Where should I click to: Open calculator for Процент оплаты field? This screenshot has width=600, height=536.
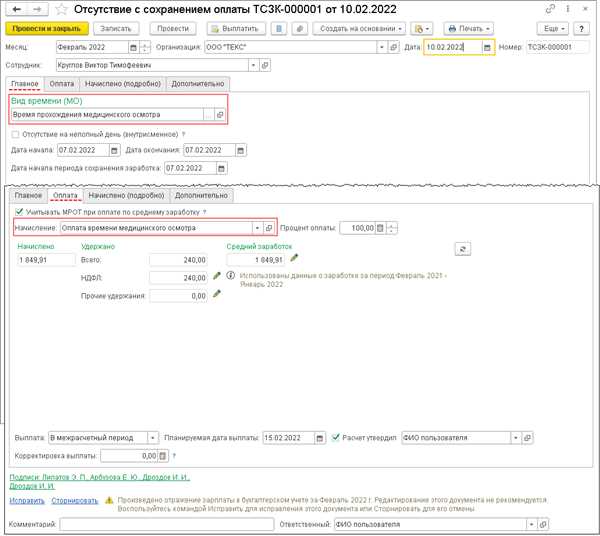point(382,228)
